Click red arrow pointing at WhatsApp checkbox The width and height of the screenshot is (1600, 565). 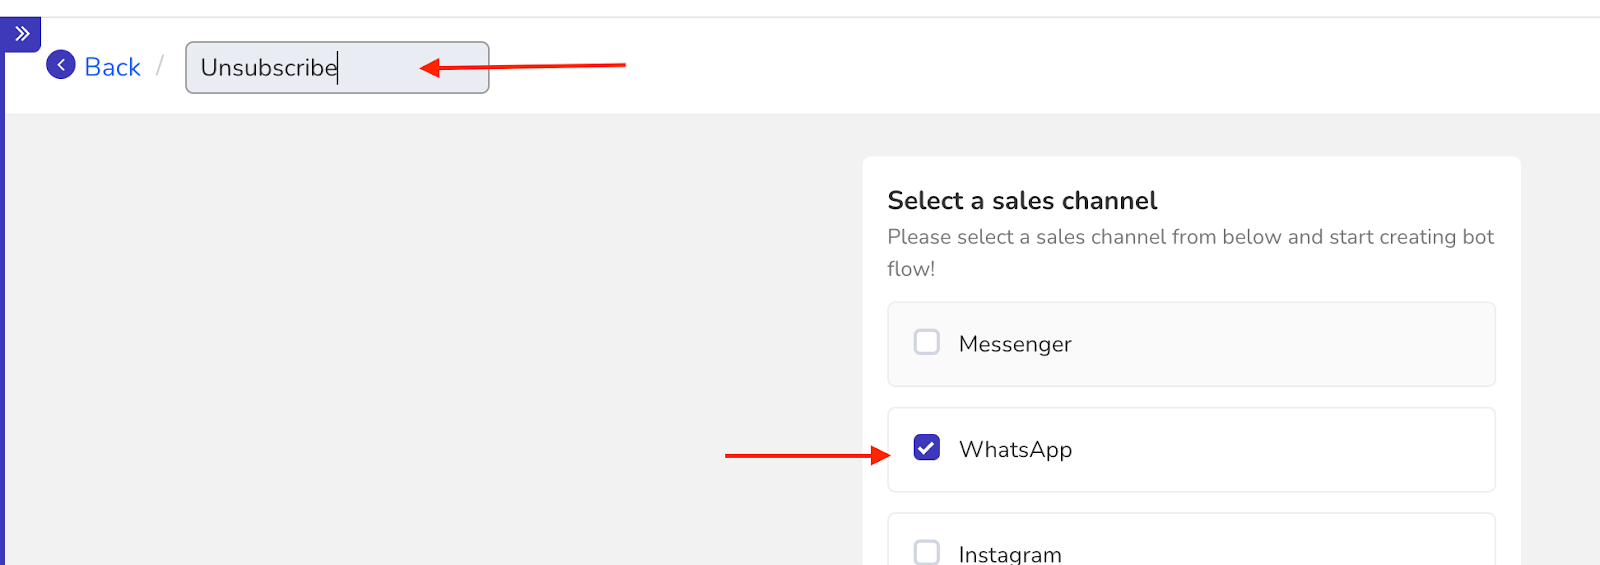807,456
